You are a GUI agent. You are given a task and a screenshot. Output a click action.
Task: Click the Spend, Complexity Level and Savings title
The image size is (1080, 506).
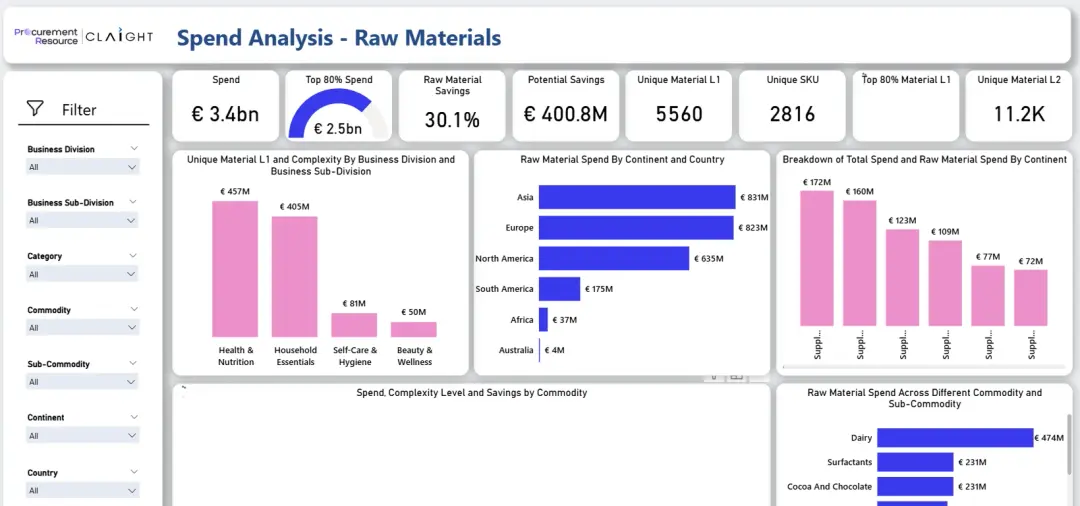[471, 392]
